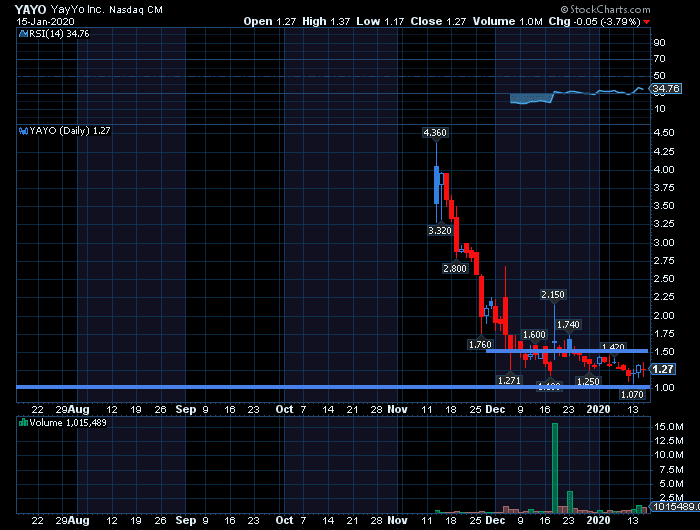Click the 4.50 price axis label

tap(664, 133)
